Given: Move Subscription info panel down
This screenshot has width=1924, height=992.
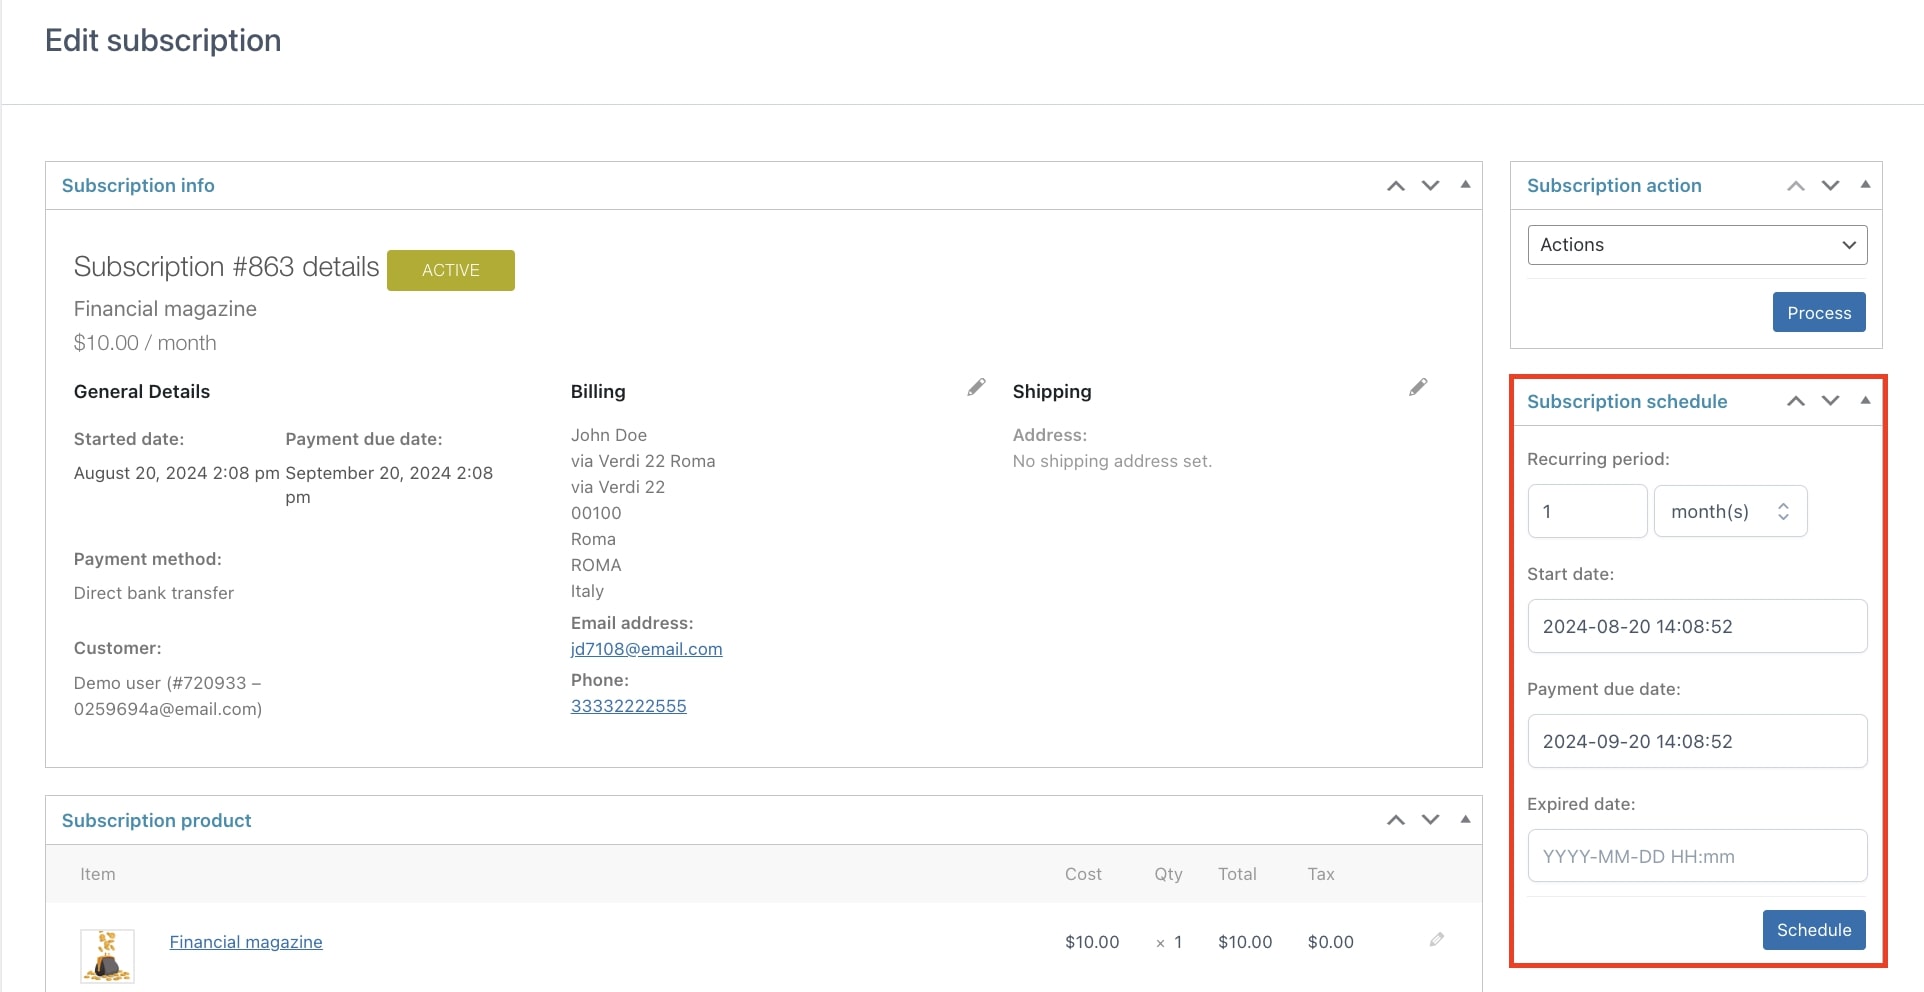Looking at the screenshot, I should pos(1430,186).
